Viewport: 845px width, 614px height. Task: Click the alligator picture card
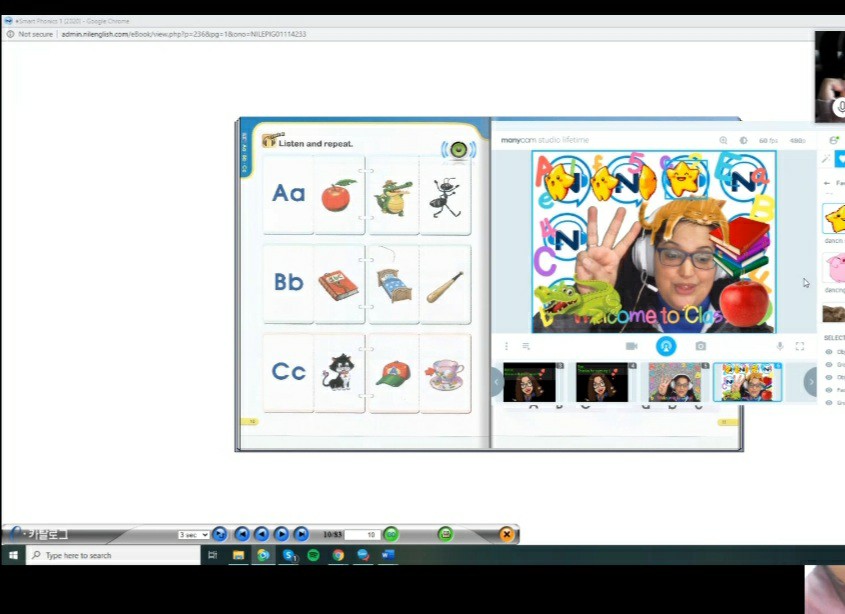pyautogui.click(x=393, y=195)
